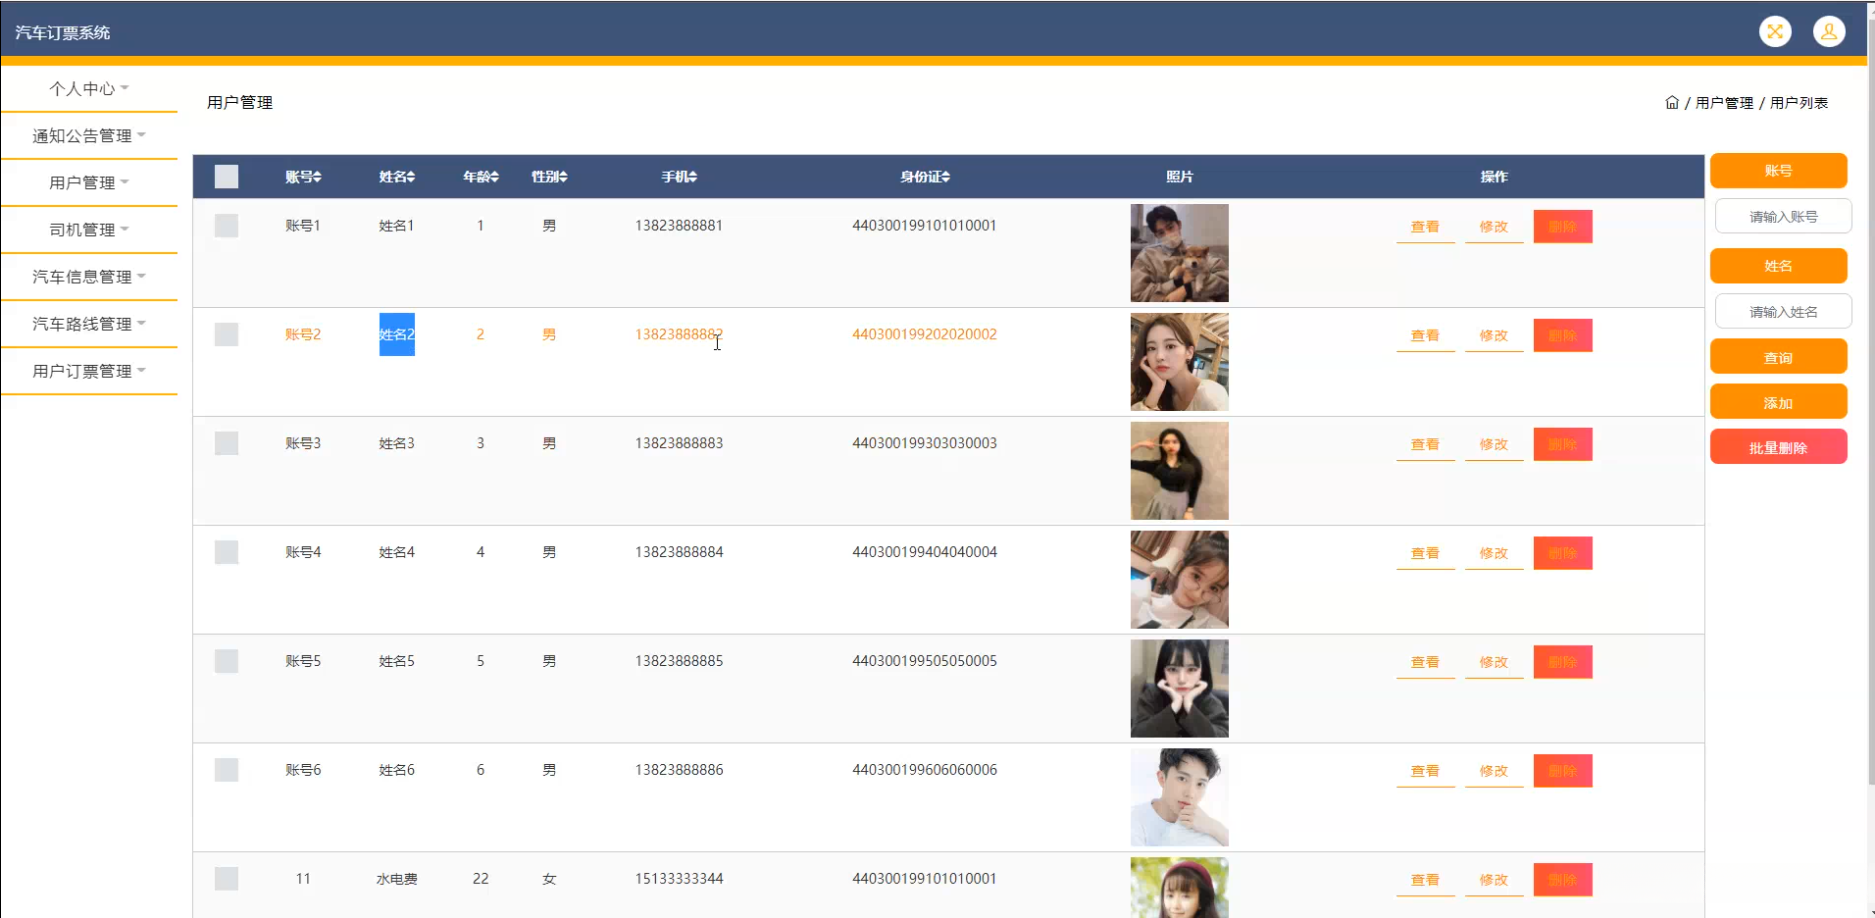The image size is (1875, 918).
Task: View details (查看) for 账号5
Action: click(1425, 663)
